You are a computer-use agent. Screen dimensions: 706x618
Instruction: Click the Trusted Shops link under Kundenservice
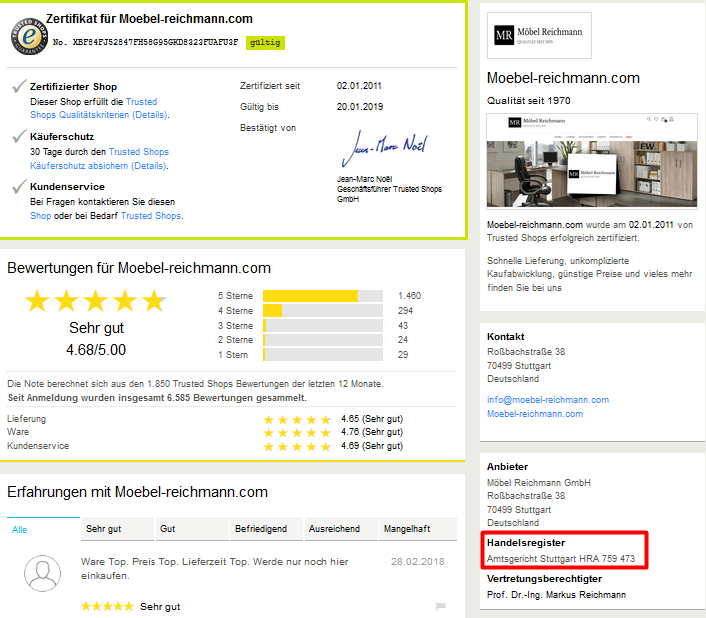(x=151, y=216)
